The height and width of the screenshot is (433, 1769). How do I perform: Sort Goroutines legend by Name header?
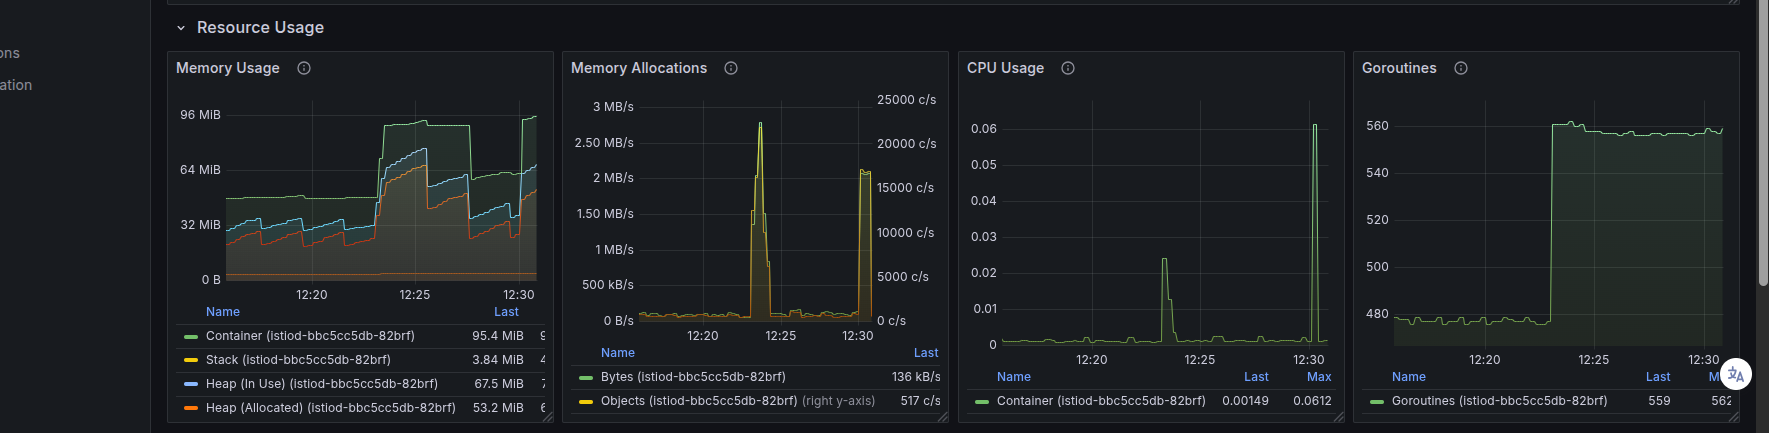pyautogui.click(x=1409, y=377)
